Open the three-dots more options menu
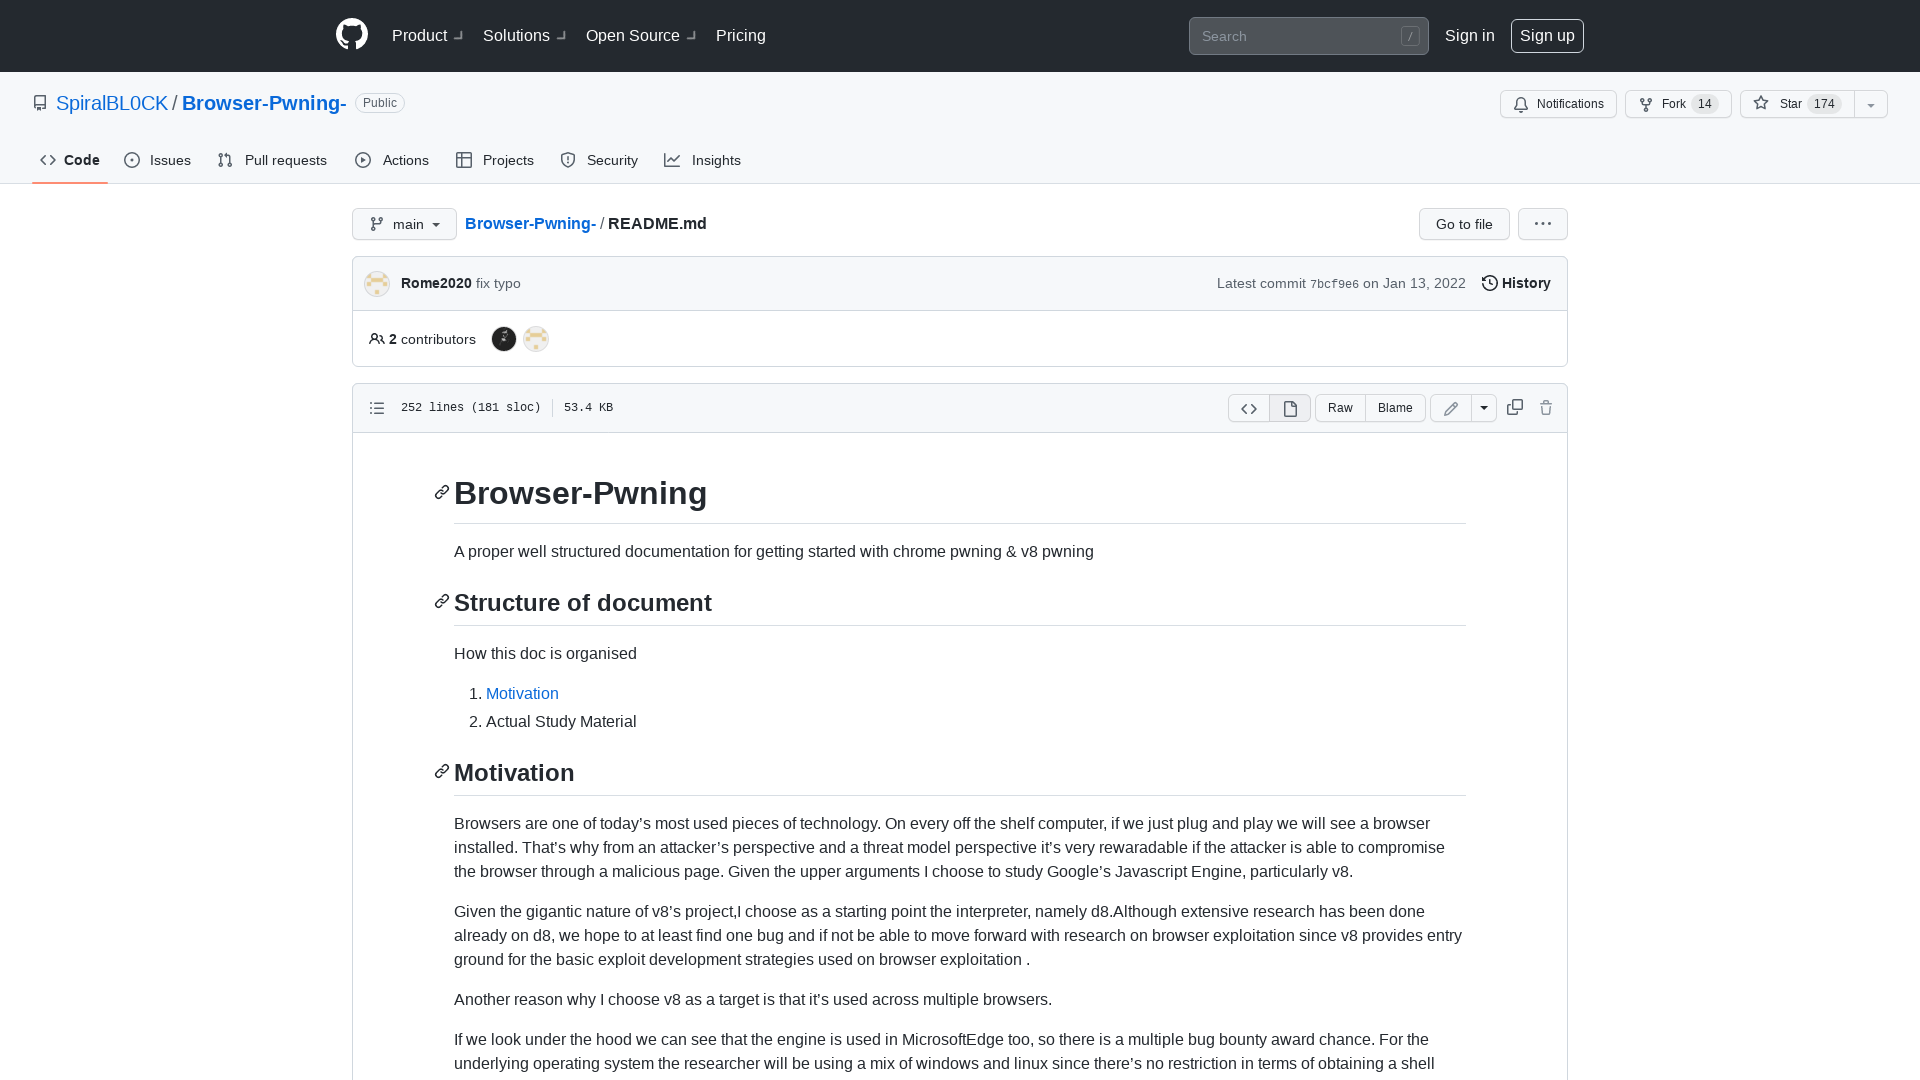The width and height of the screenshot is (1920, 1080). [x=1543, y=224]
